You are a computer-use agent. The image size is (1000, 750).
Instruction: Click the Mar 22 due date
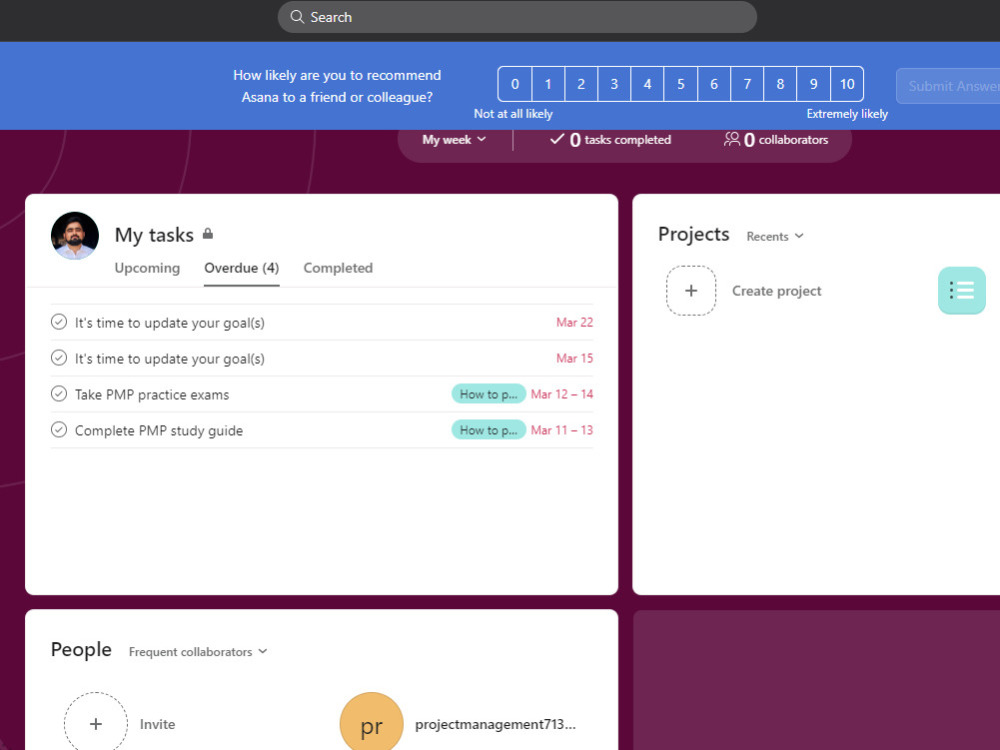point(575,322)
